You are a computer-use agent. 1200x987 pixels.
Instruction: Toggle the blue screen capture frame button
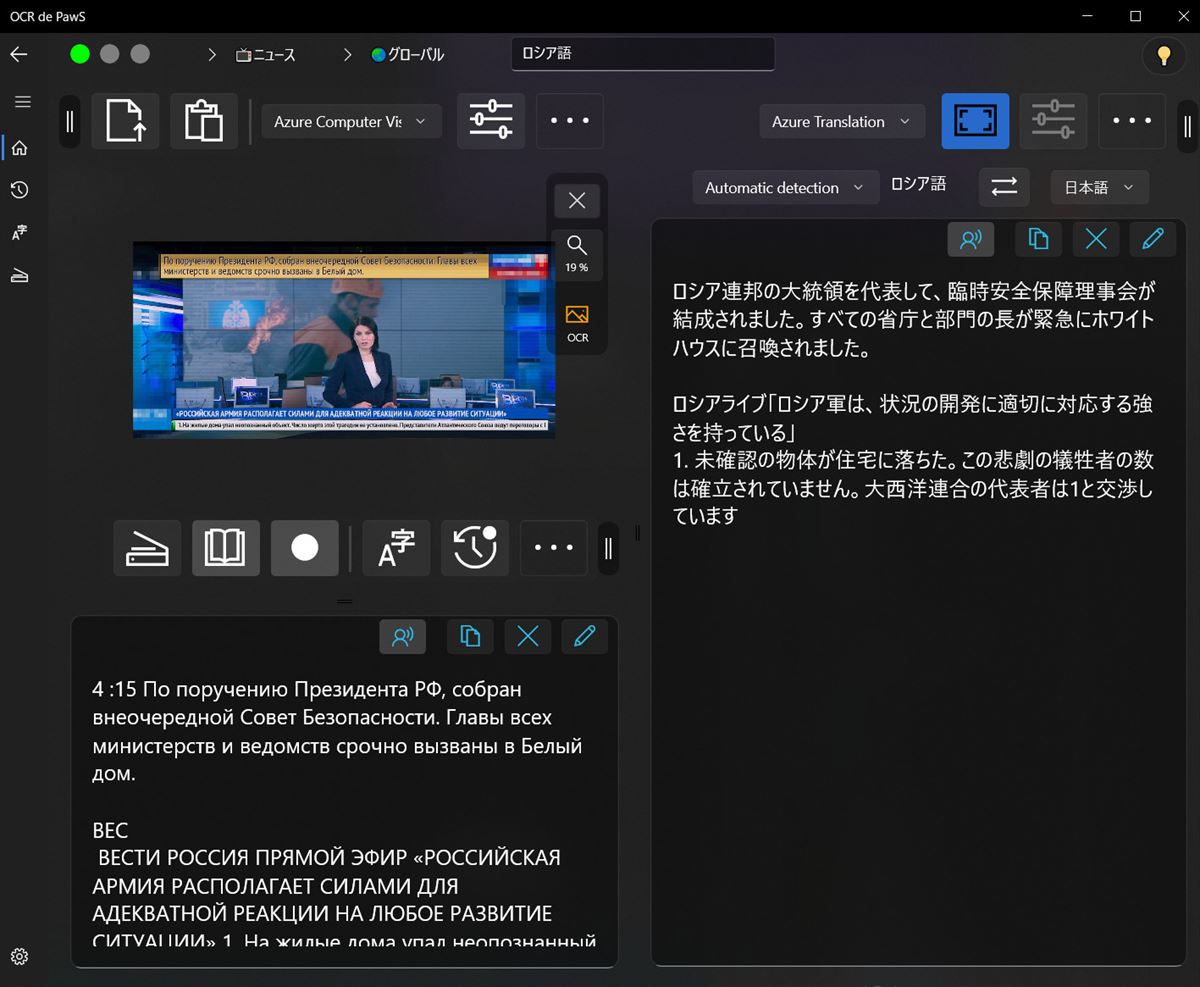[x=975, y=122]
